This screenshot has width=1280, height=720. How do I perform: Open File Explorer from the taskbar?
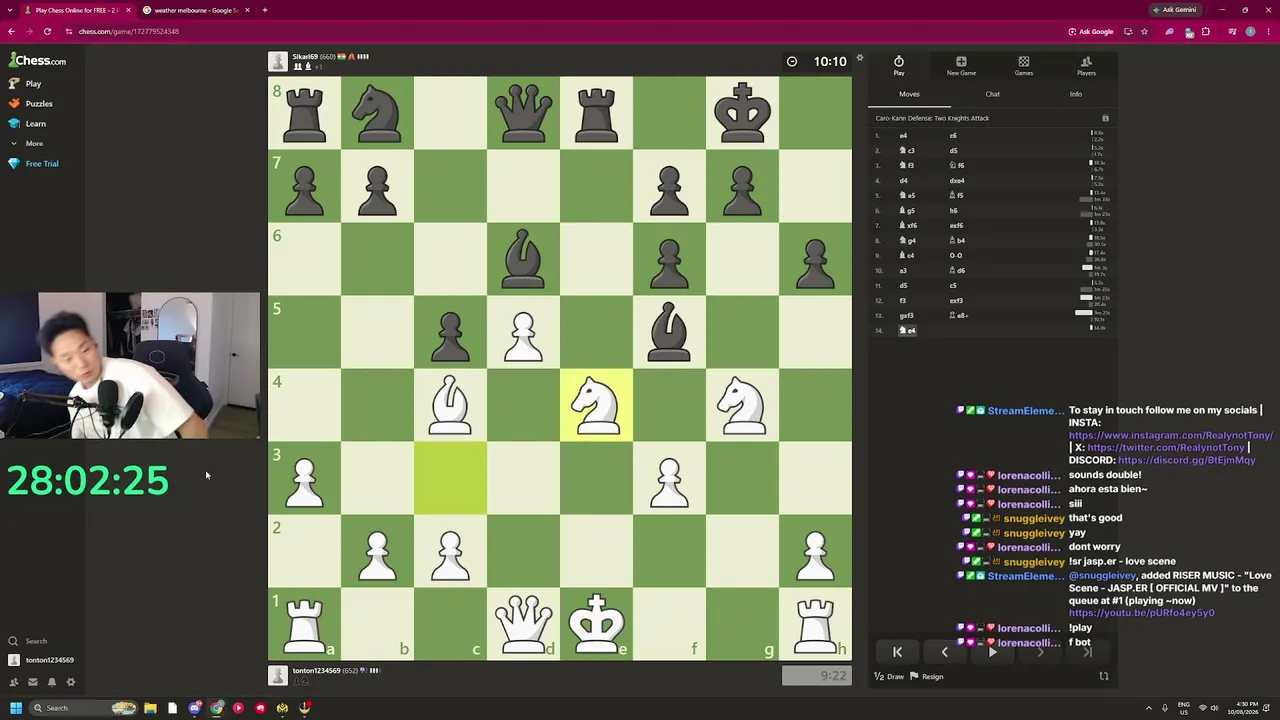coord(150,708)
